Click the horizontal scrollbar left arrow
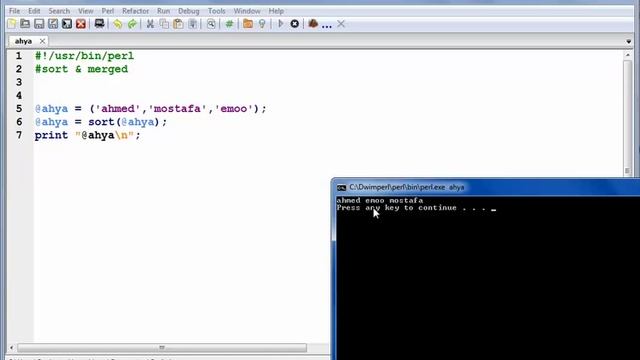 tap(11, 348)
